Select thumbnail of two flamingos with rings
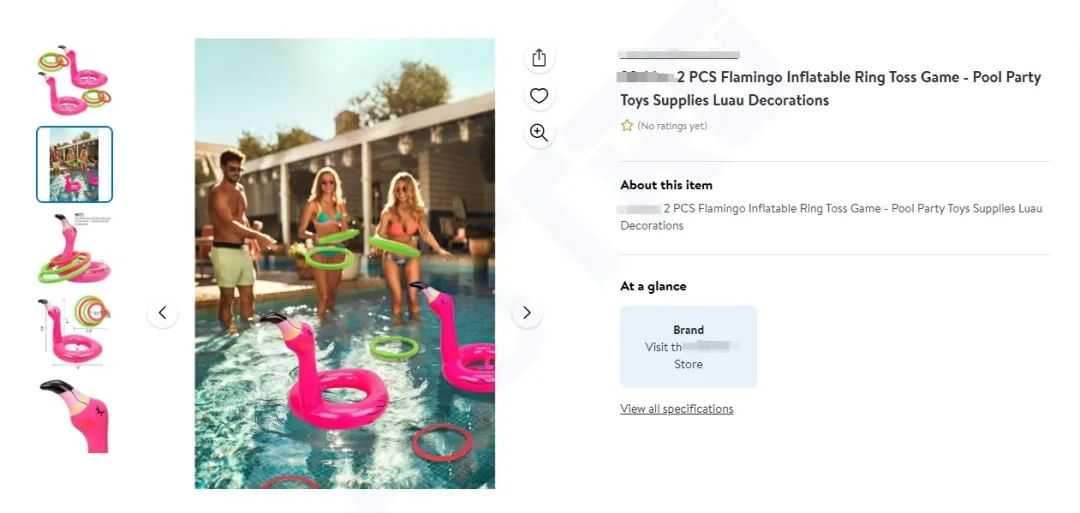This screenshot has width=1080, height=513. [74, 80]
